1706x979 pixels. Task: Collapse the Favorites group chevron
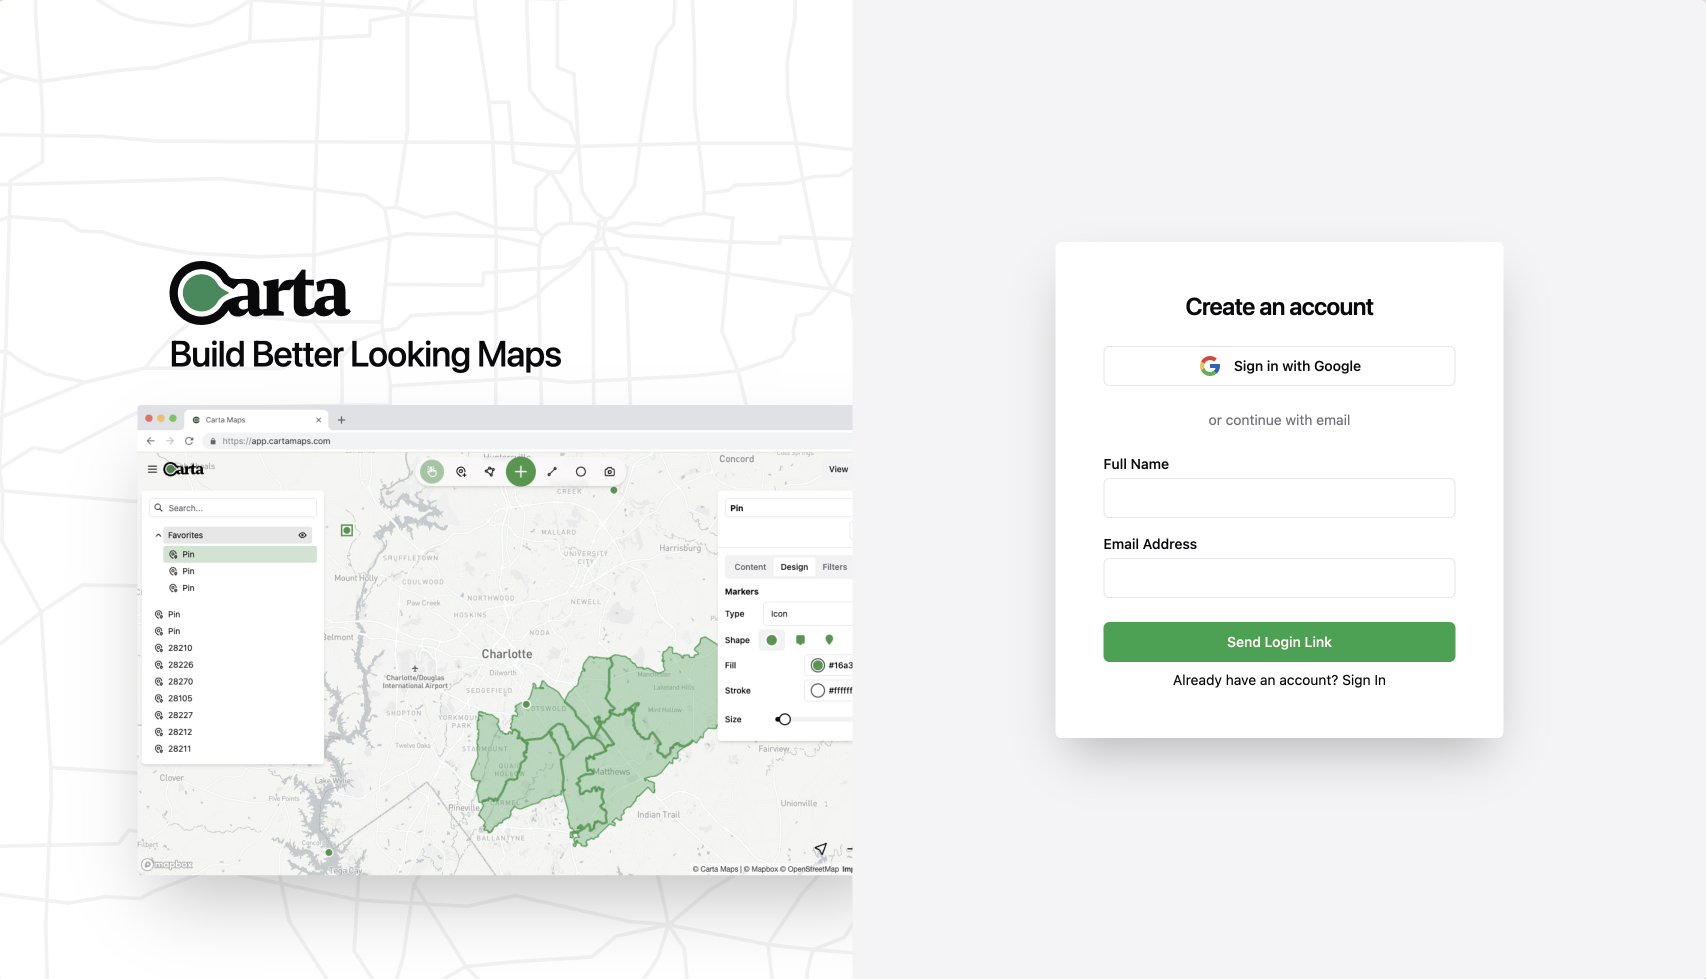pos(158,535)
